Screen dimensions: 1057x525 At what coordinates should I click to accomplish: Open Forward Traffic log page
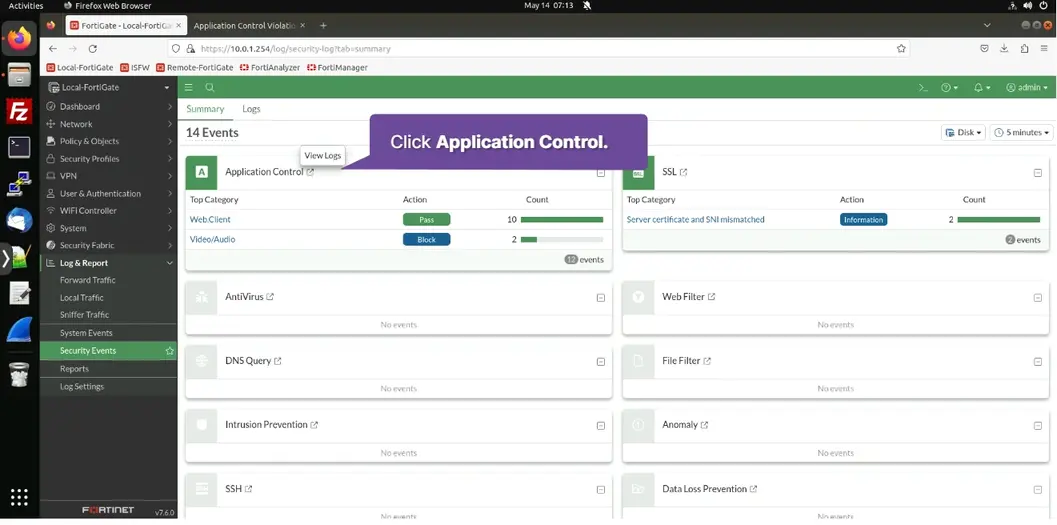coord(88,280)
